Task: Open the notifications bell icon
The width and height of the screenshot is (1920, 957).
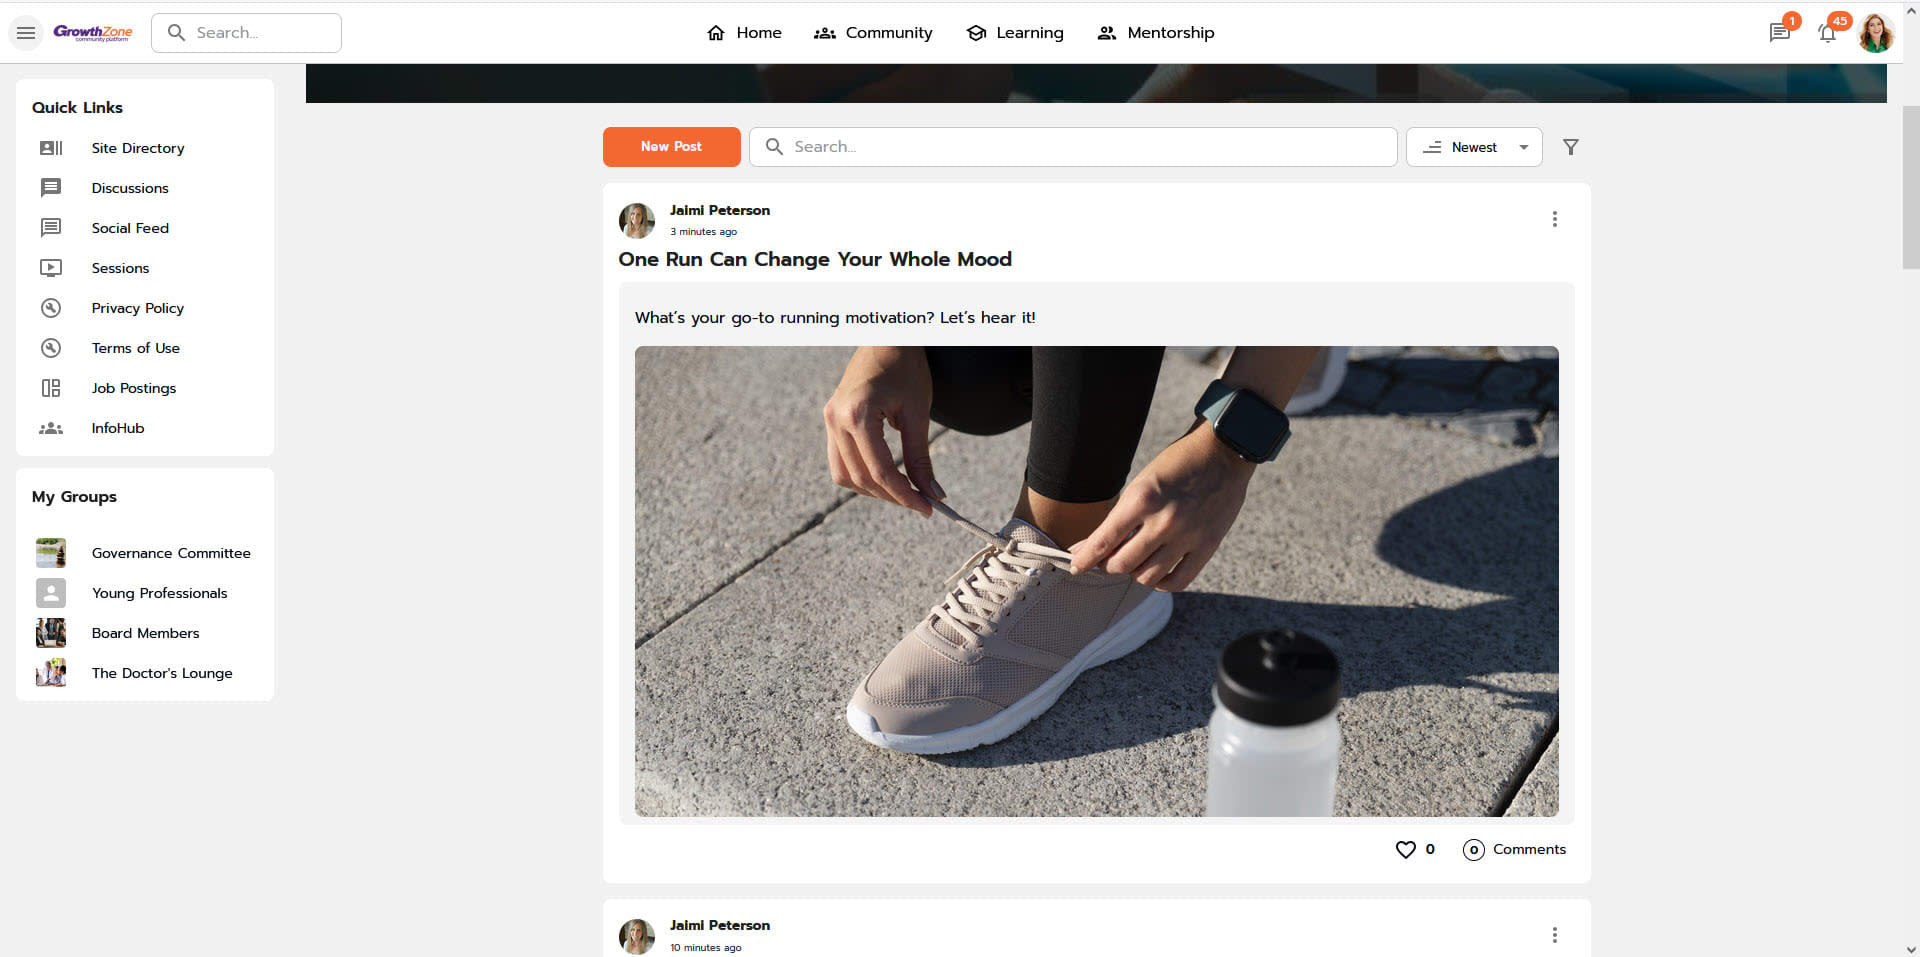Action: pos(1828,33)
